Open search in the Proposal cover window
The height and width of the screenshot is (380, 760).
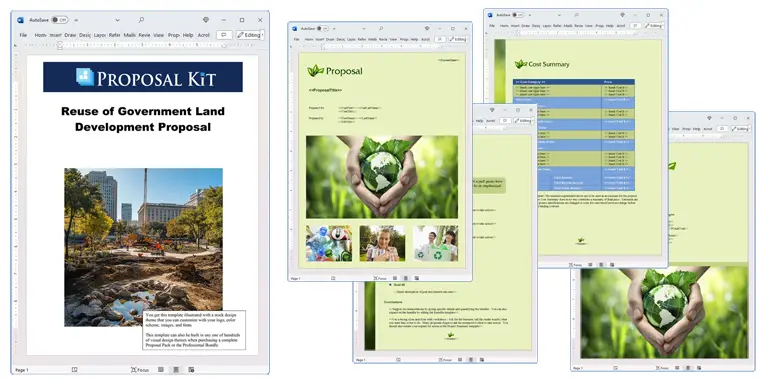(x=381, y=29)
